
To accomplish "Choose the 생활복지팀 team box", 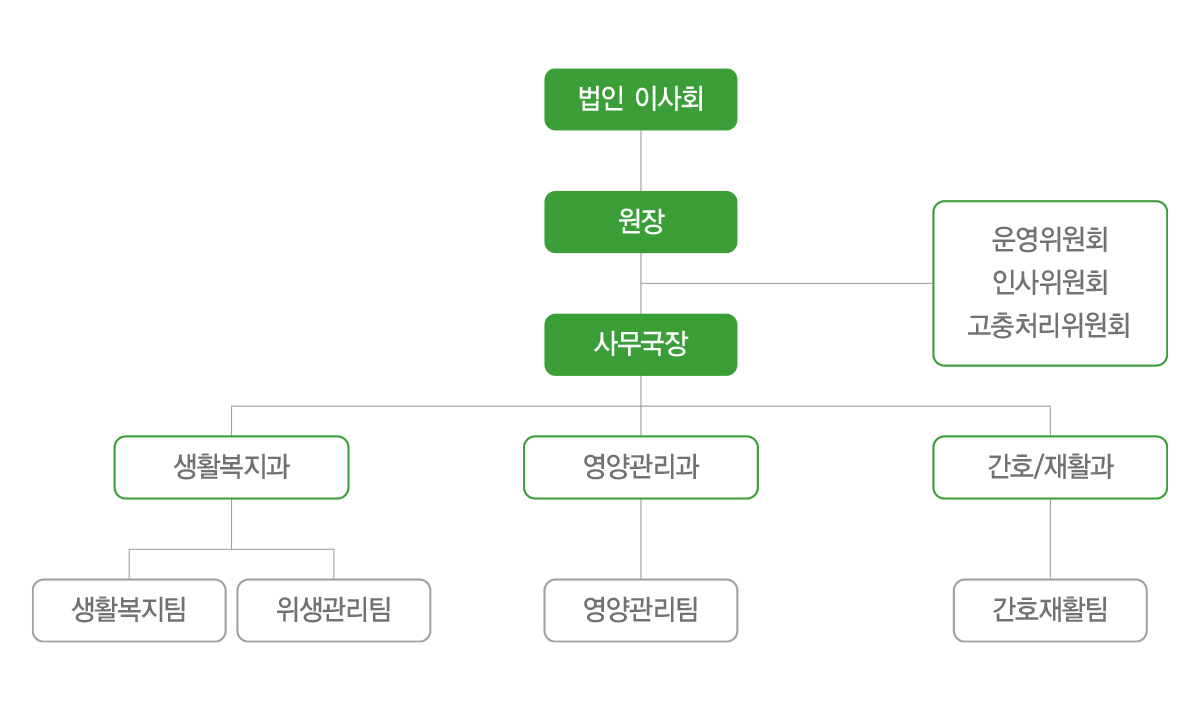I will coord(129,610).
